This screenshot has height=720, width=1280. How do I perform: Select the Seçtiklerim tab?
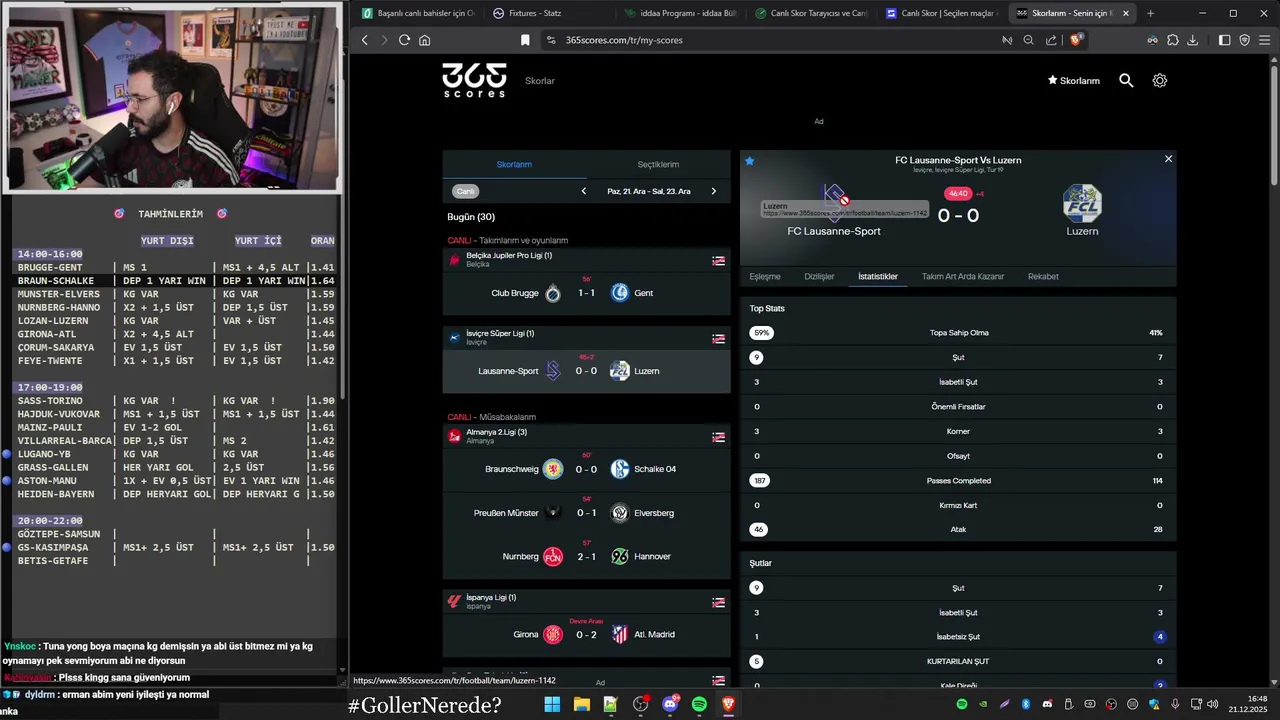pos(658,164)
